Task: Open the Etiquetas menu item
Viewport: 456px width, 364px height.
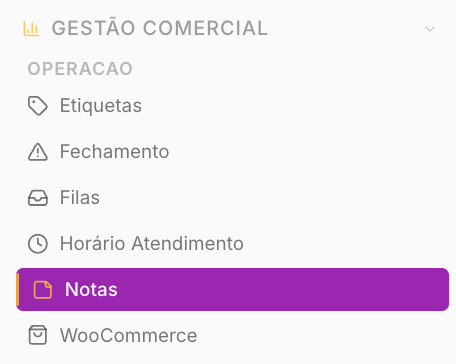Action: [x=233, y=106]
